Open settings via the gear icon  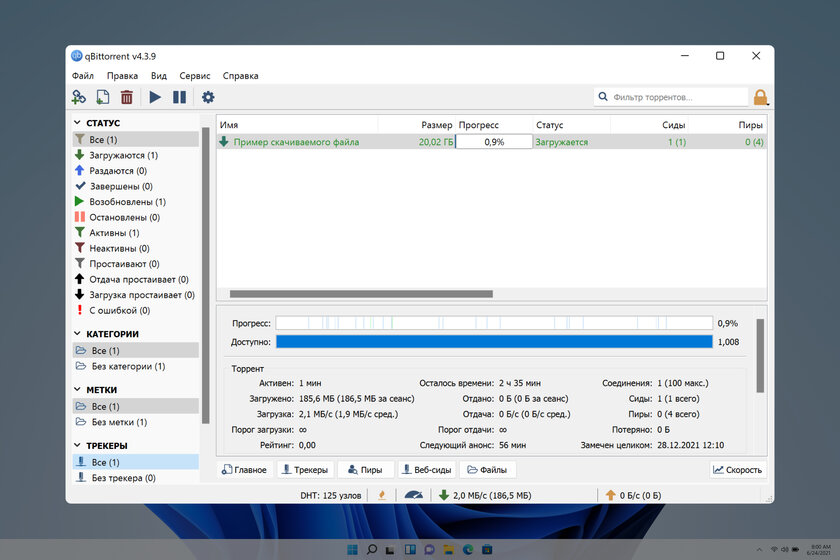208,97
